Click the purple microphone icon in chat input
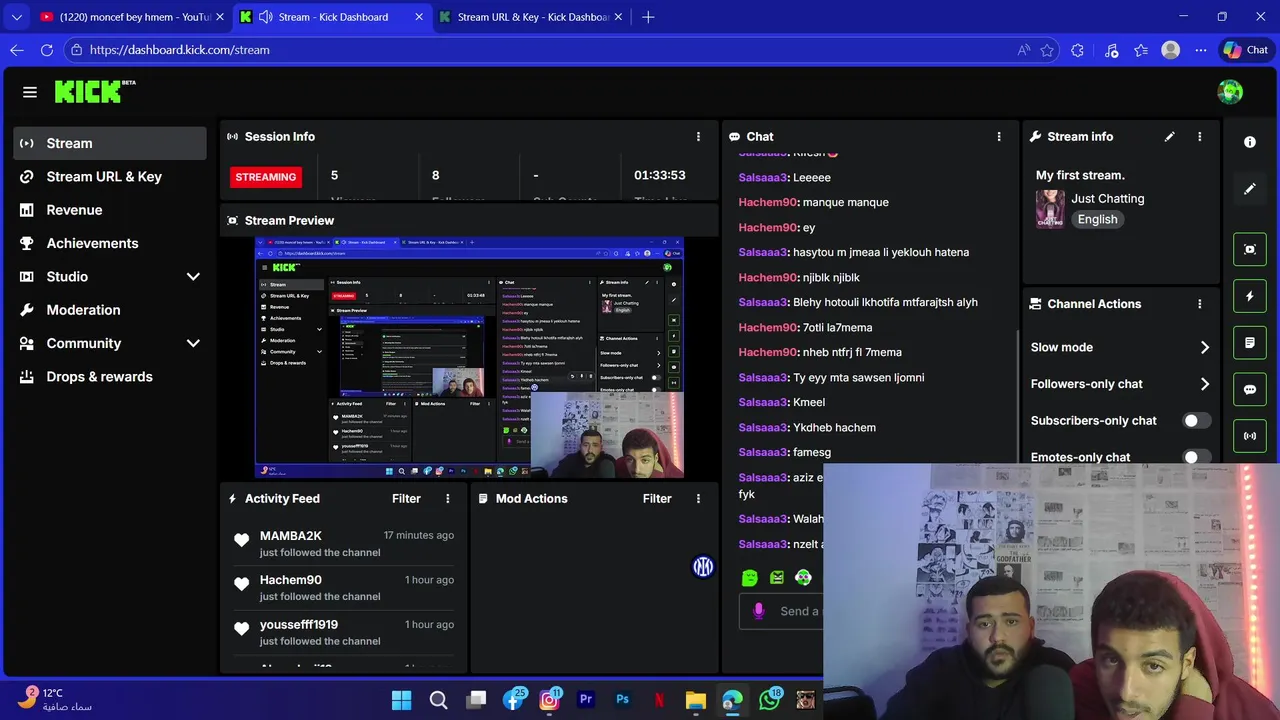The width and height of the screenshot is (1280, 720). tap(759, 611)
